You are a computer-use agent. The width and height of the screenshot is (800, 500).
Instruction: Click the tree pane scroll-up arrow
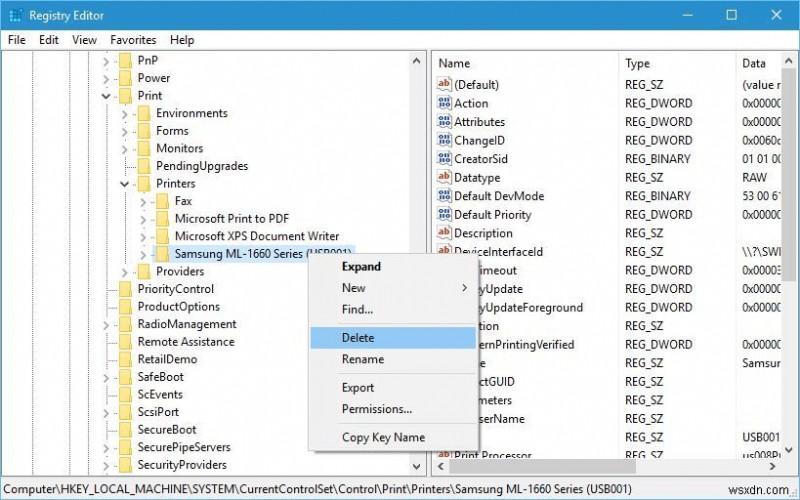416,61
